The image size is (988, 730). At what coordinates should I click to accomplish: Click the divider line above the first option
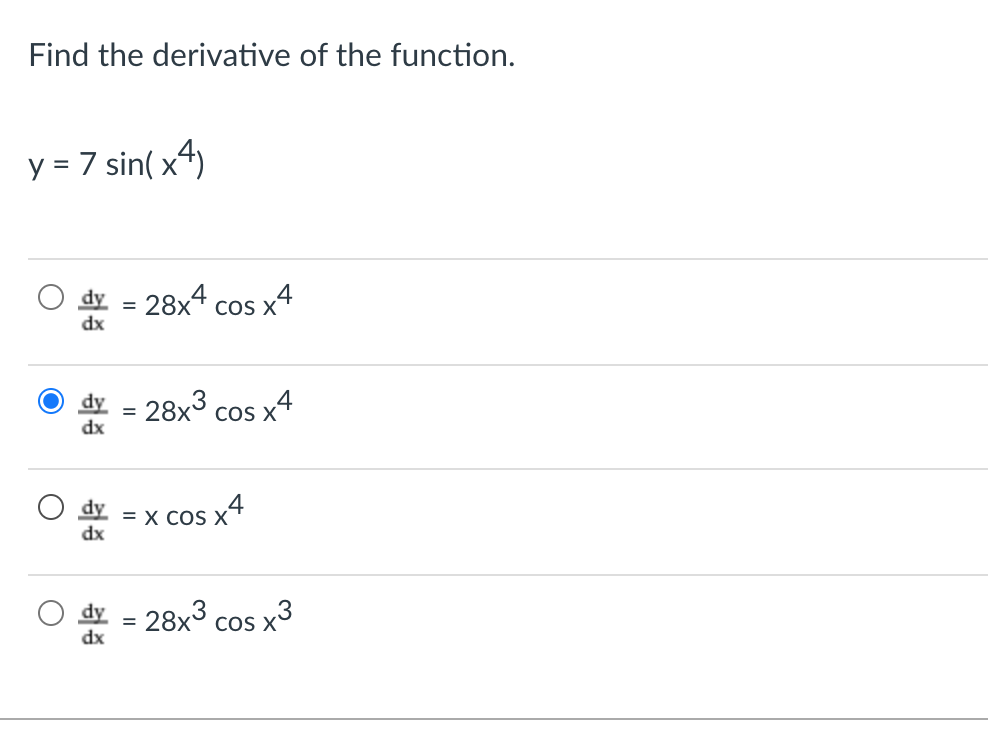pyautogui.click(x=494, y=256)
